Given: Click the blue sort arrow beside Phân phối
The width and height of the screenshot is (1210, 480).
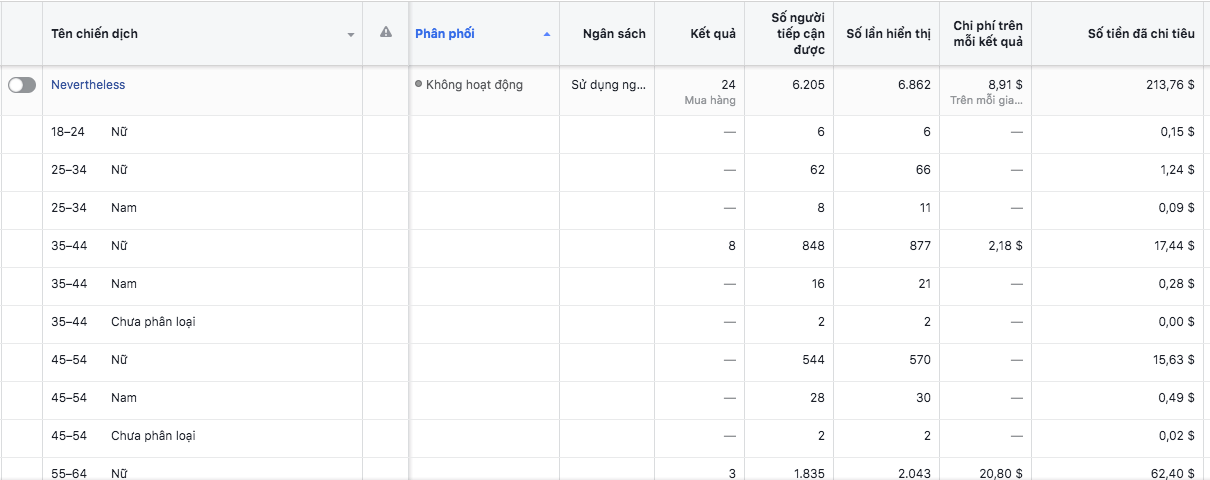Looking at the screenshot, I should (546, 34).
